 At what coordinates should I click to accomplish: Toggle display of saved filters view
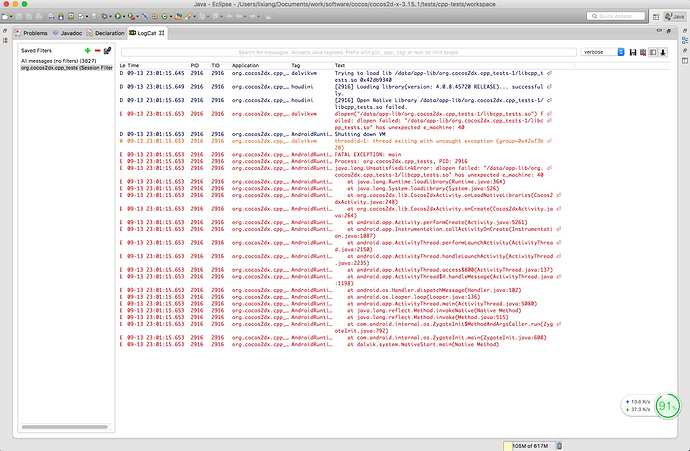pos(653,52)
